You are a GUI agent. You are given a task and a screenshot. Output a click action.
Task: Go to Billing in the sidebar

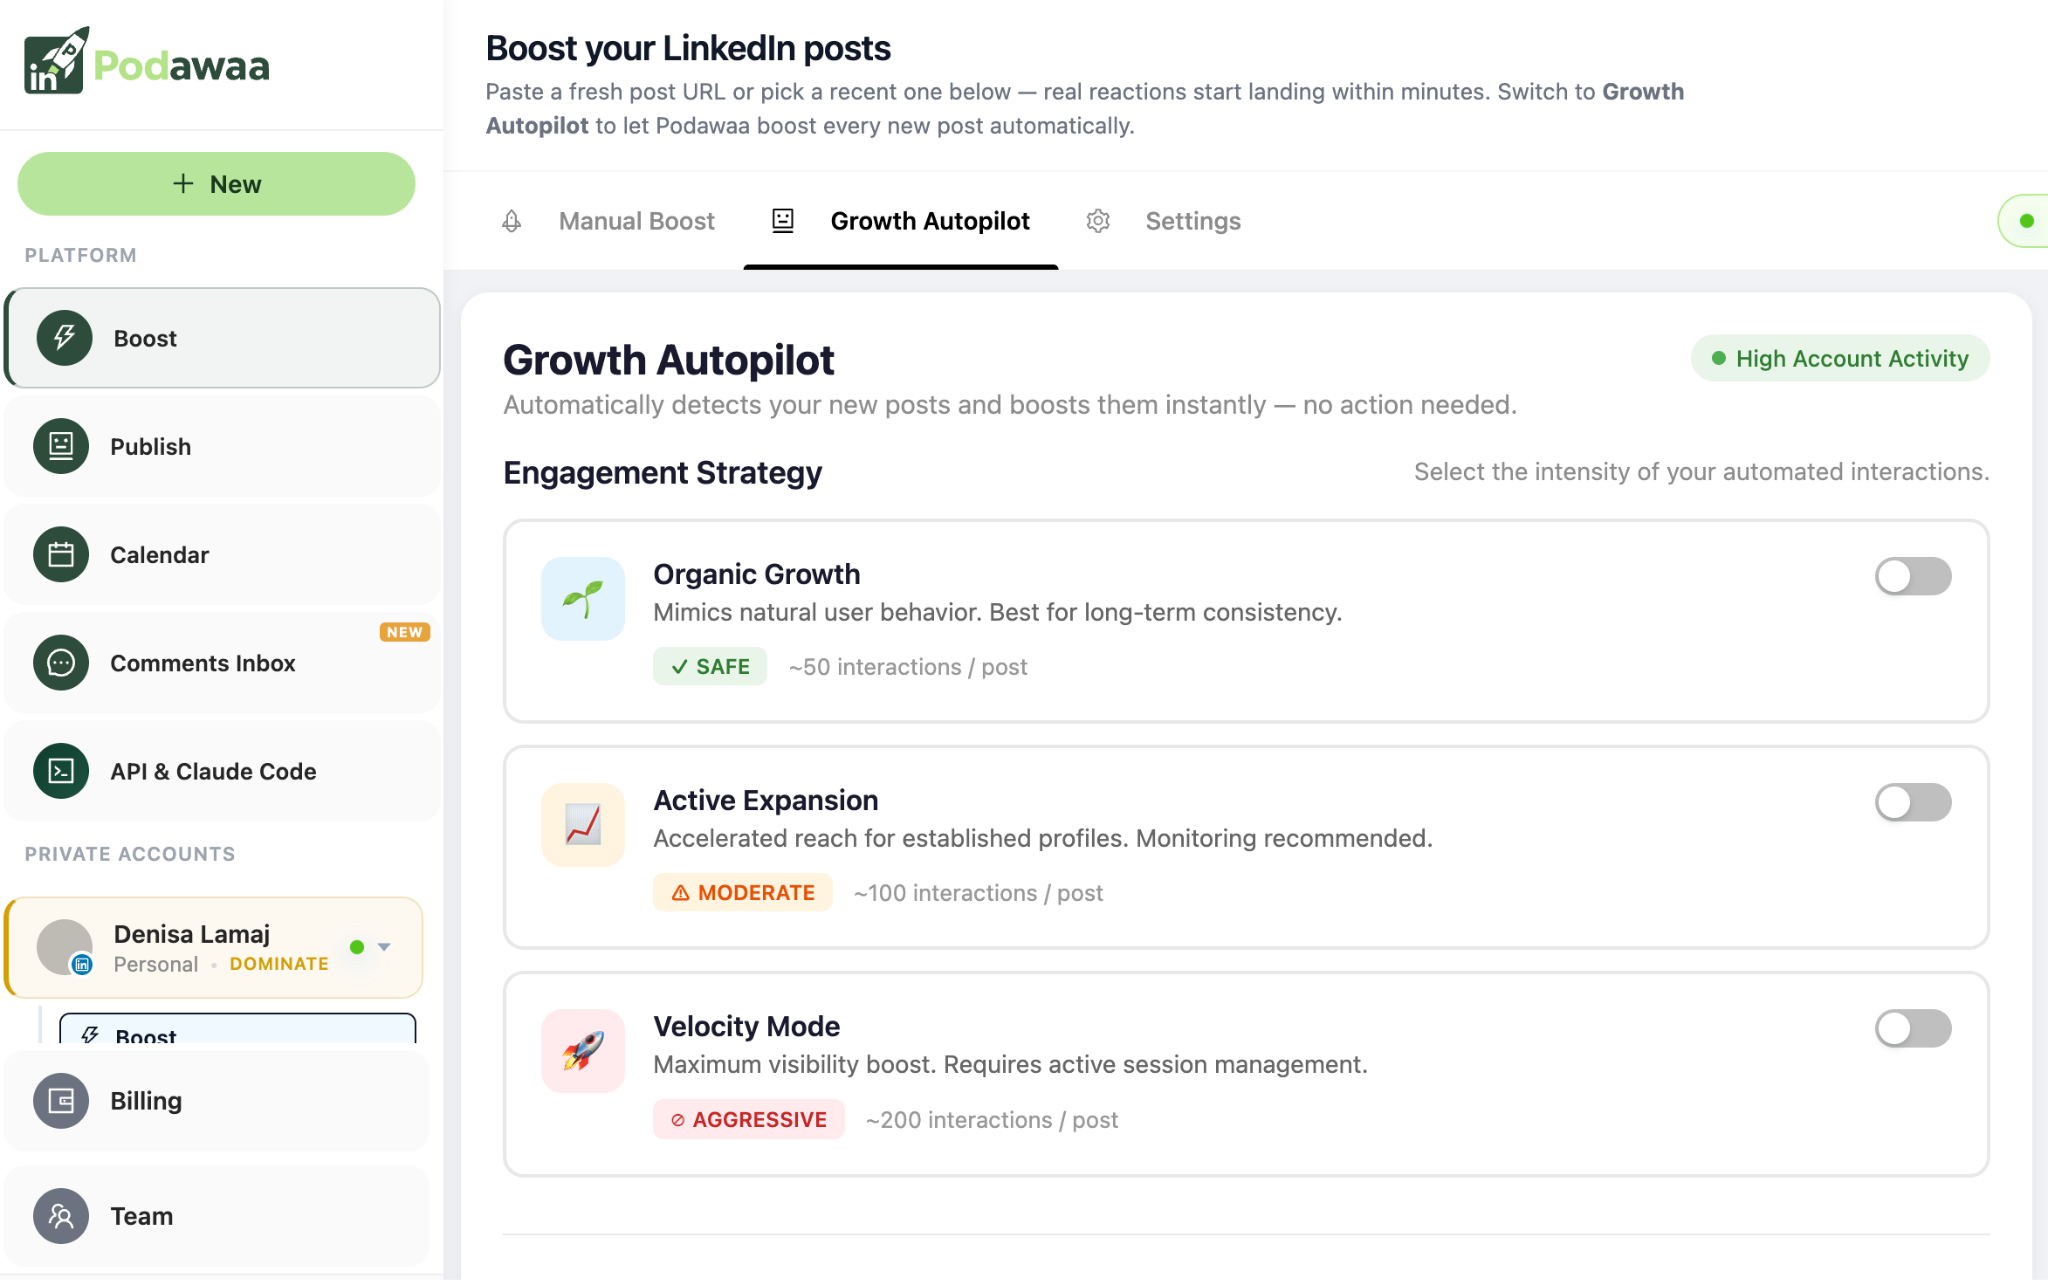(217, 1101)
